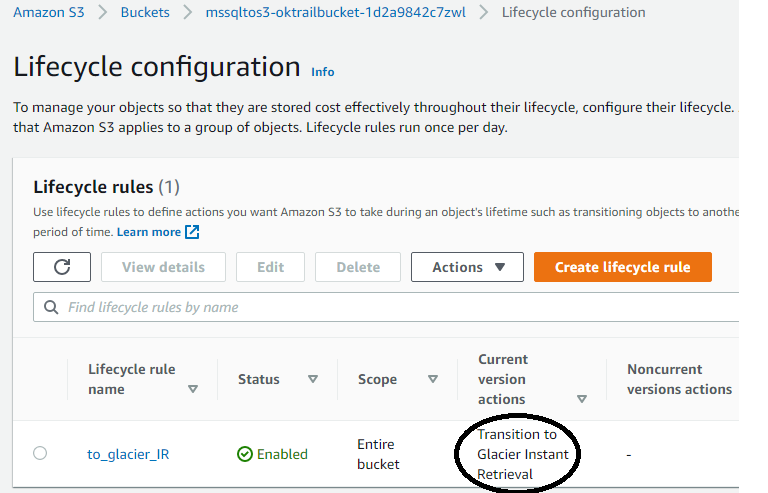768x493 pixels.
Task: Click the Learn more link
Action: coord(149,232)
